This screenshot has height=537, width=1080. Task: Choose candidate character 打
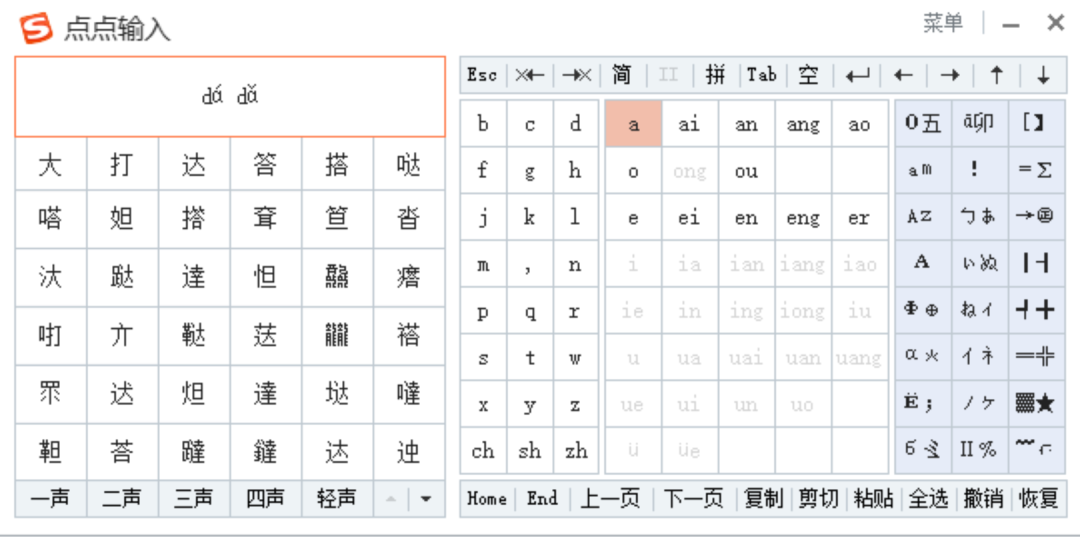[122, 164]
